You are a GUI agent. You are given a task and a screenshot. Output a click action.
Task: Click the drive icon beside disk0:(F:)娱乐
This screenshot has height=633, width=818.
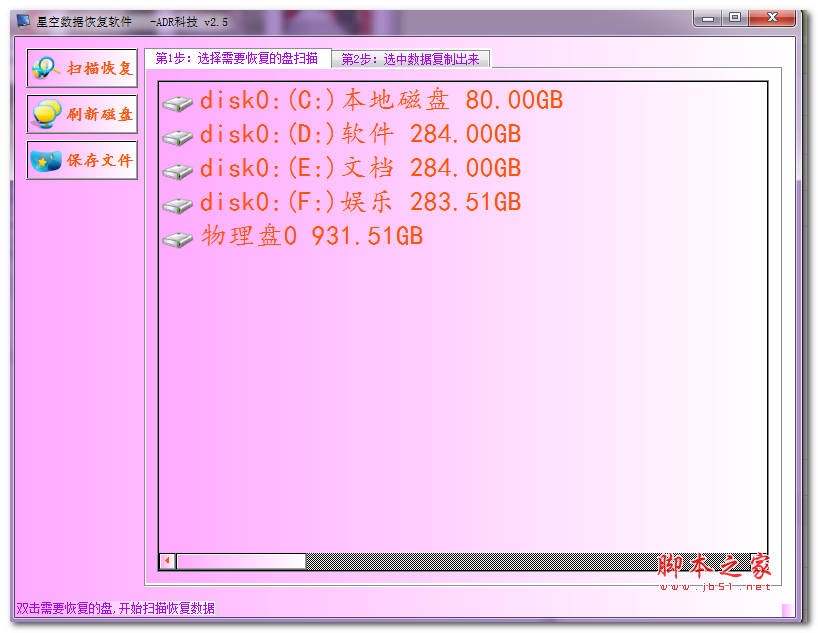tap(178, 204)
